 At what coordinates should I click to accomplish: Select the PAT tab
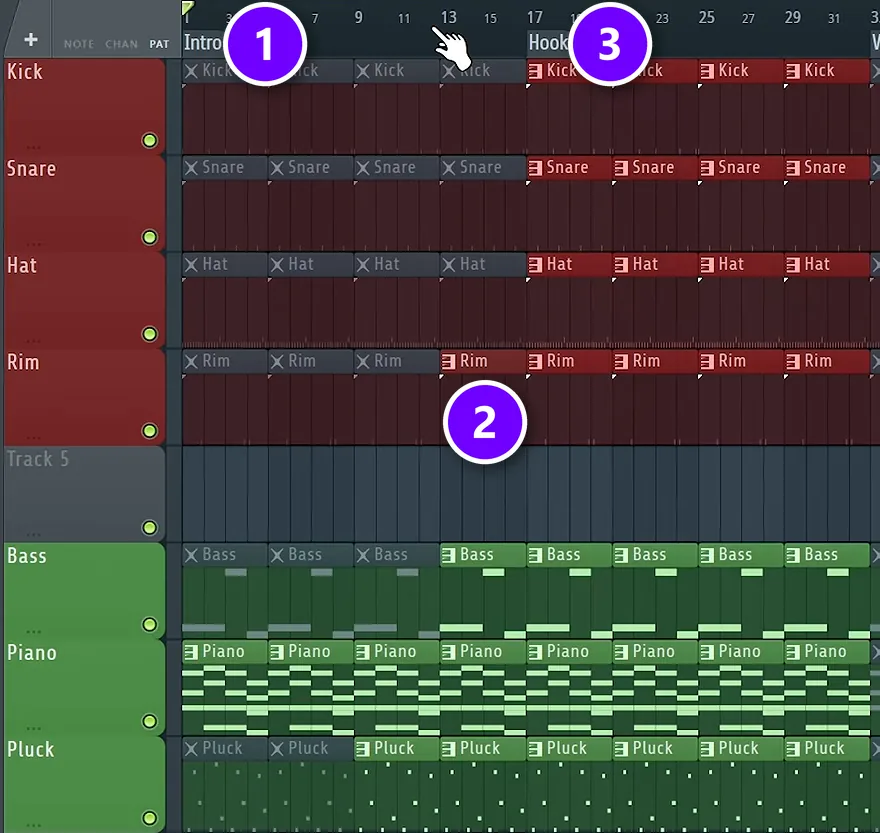point(159,44)
